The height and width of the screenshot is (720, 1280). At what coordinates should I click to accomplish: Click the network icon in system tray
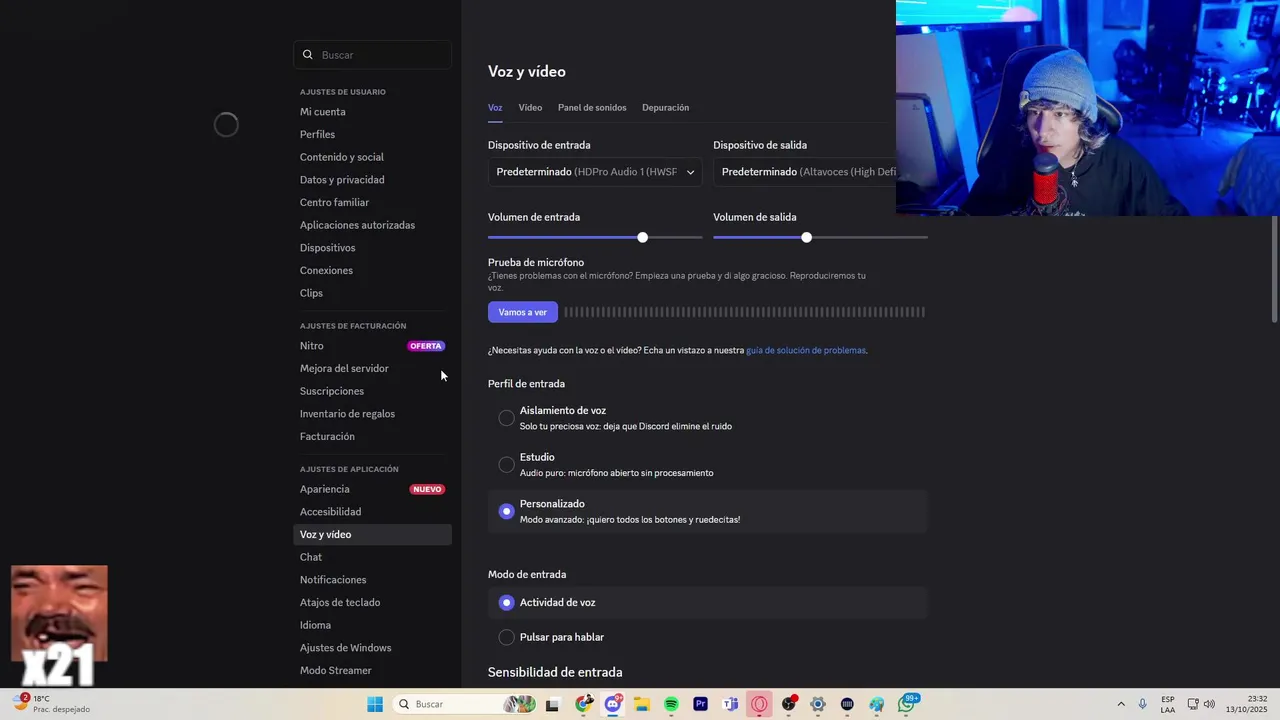pos(1193,704)
